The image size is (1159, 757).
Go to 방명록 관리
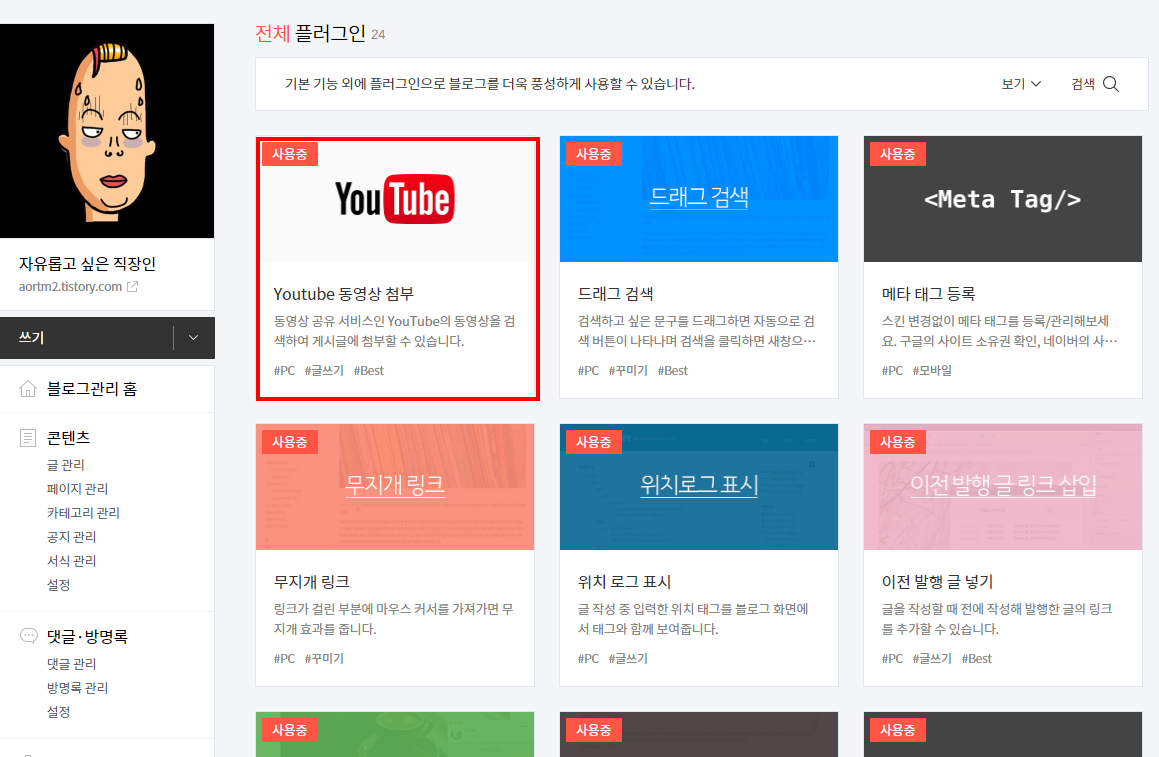click(78, 688)
